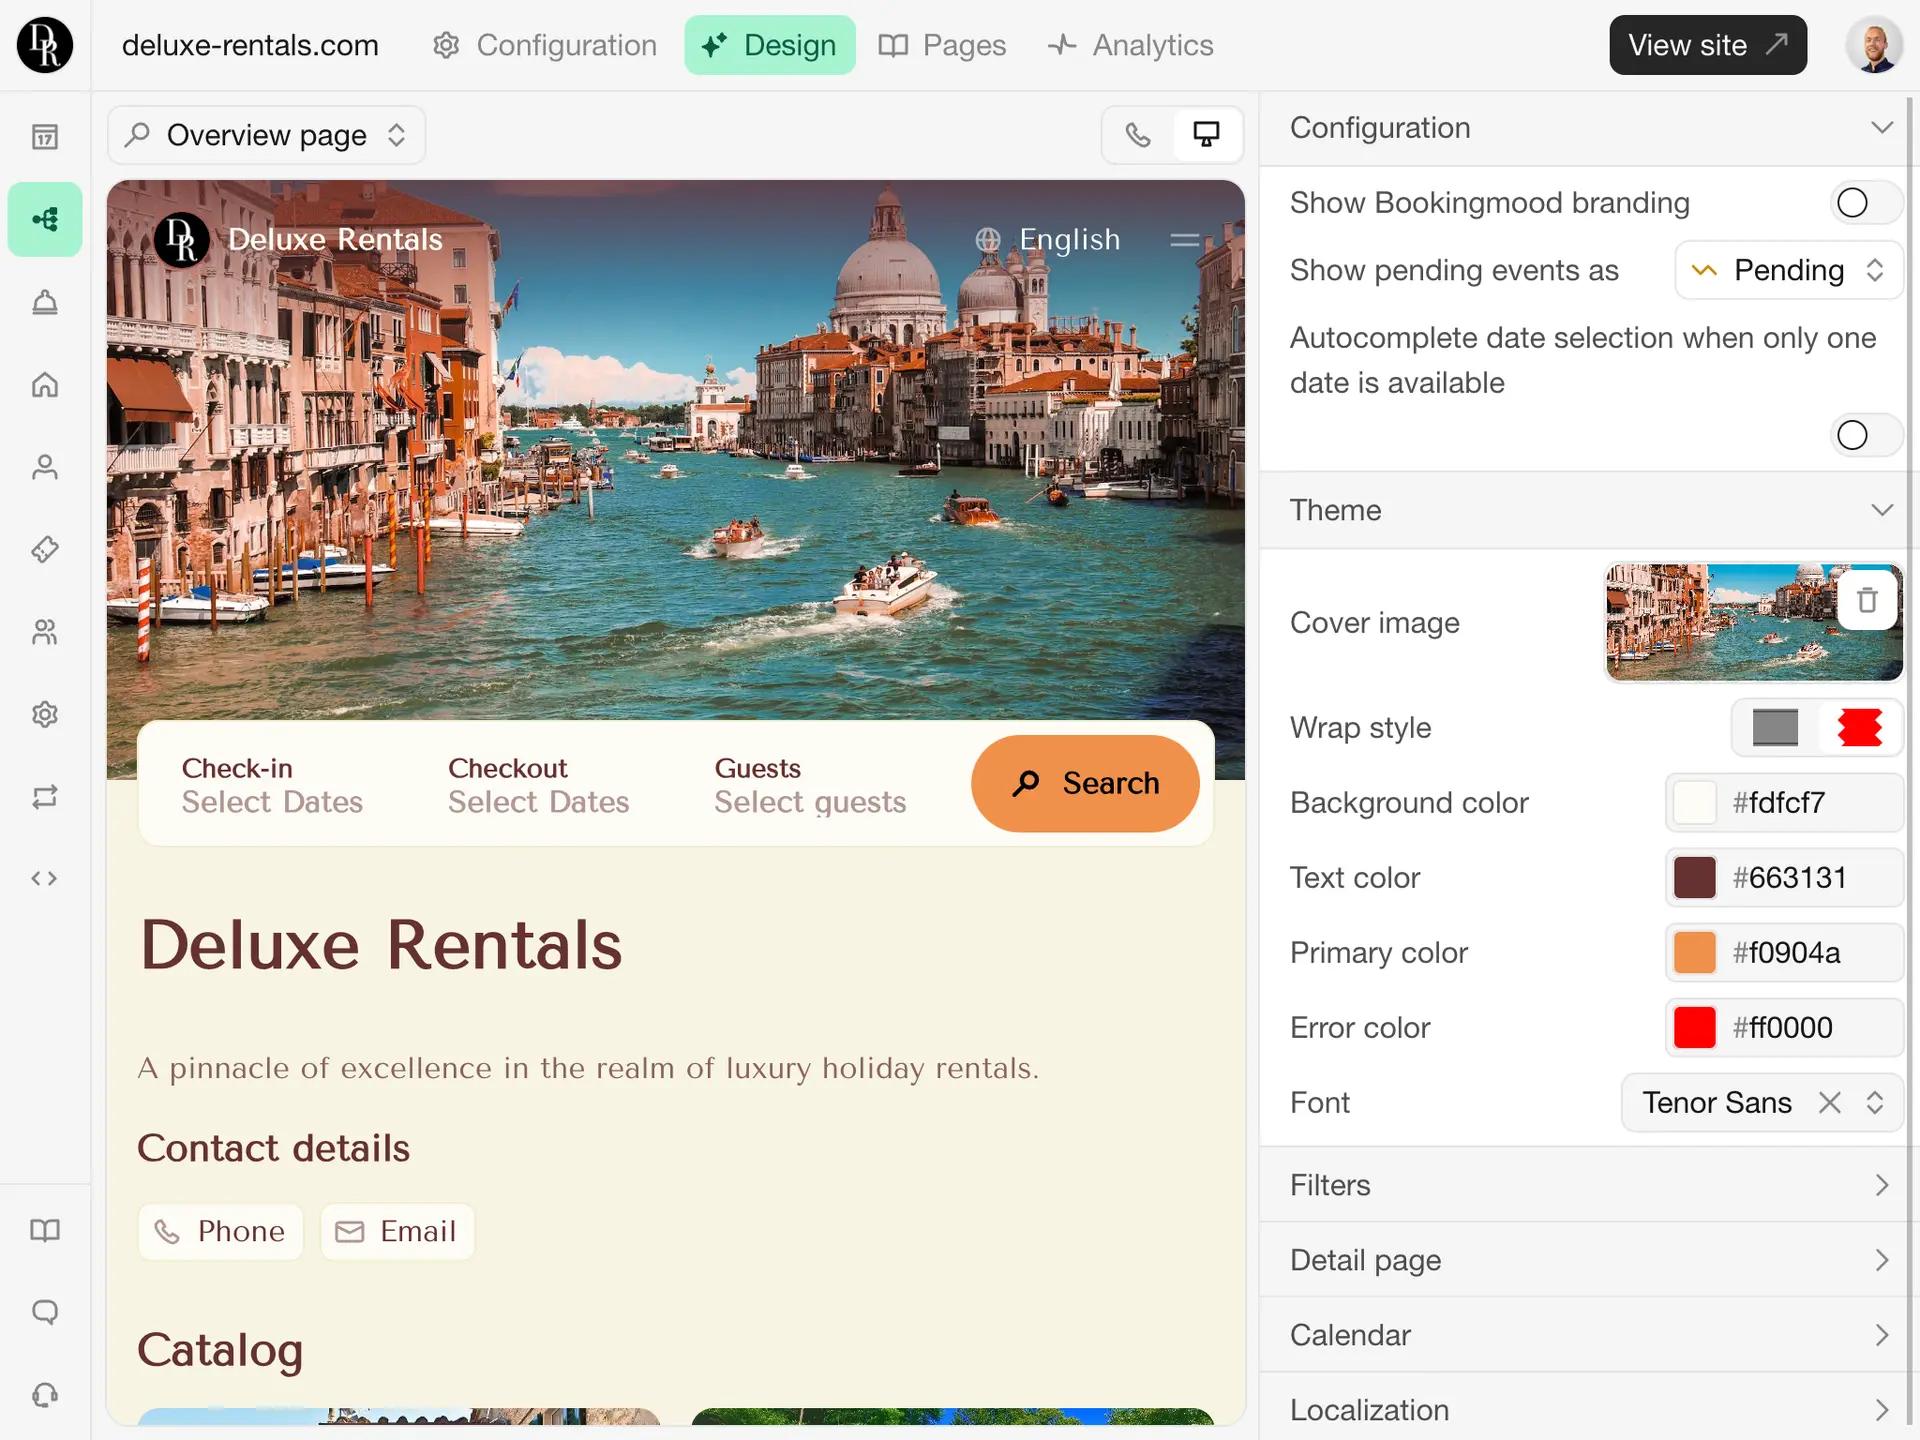Click the deluxe-rentals.com site name
The width and height of the screenshot is (1920, 1440).
250,45
